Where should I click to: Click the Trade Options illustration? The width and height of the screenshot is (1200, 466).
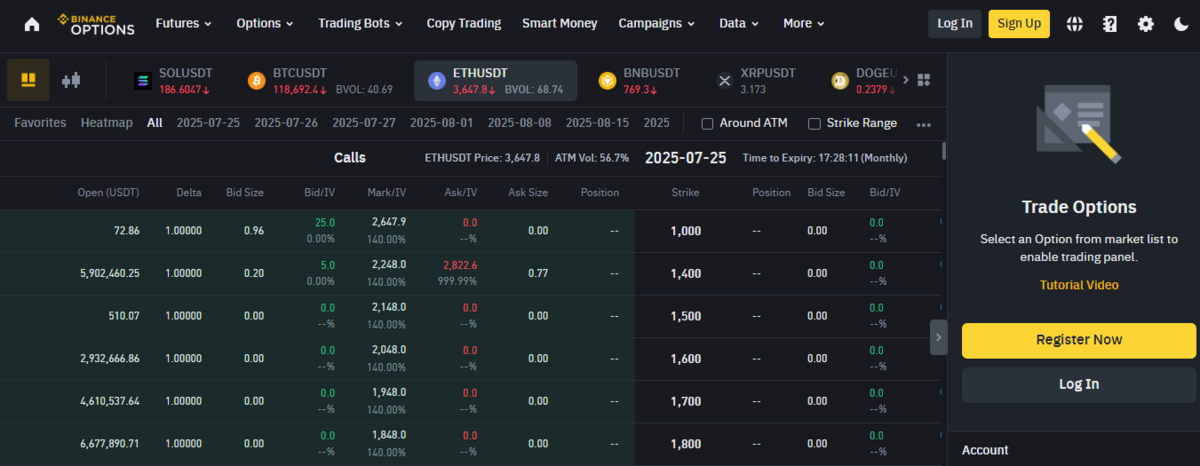[x=1079, y=125]
